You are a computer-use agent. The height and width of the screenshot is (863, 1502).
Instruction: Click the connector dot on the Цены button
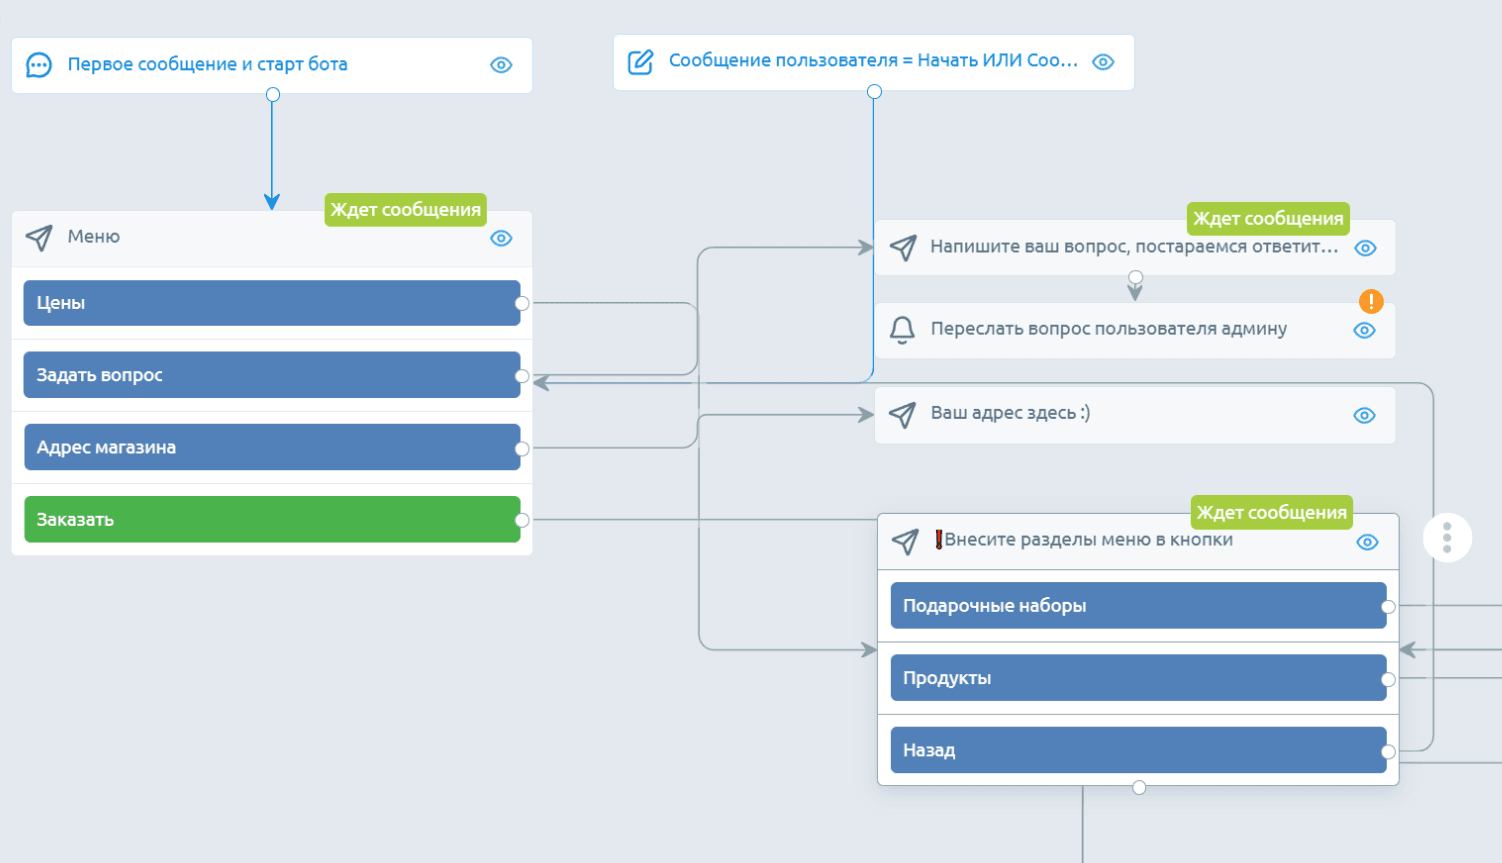pyautogui.click(x=522, y=303)
